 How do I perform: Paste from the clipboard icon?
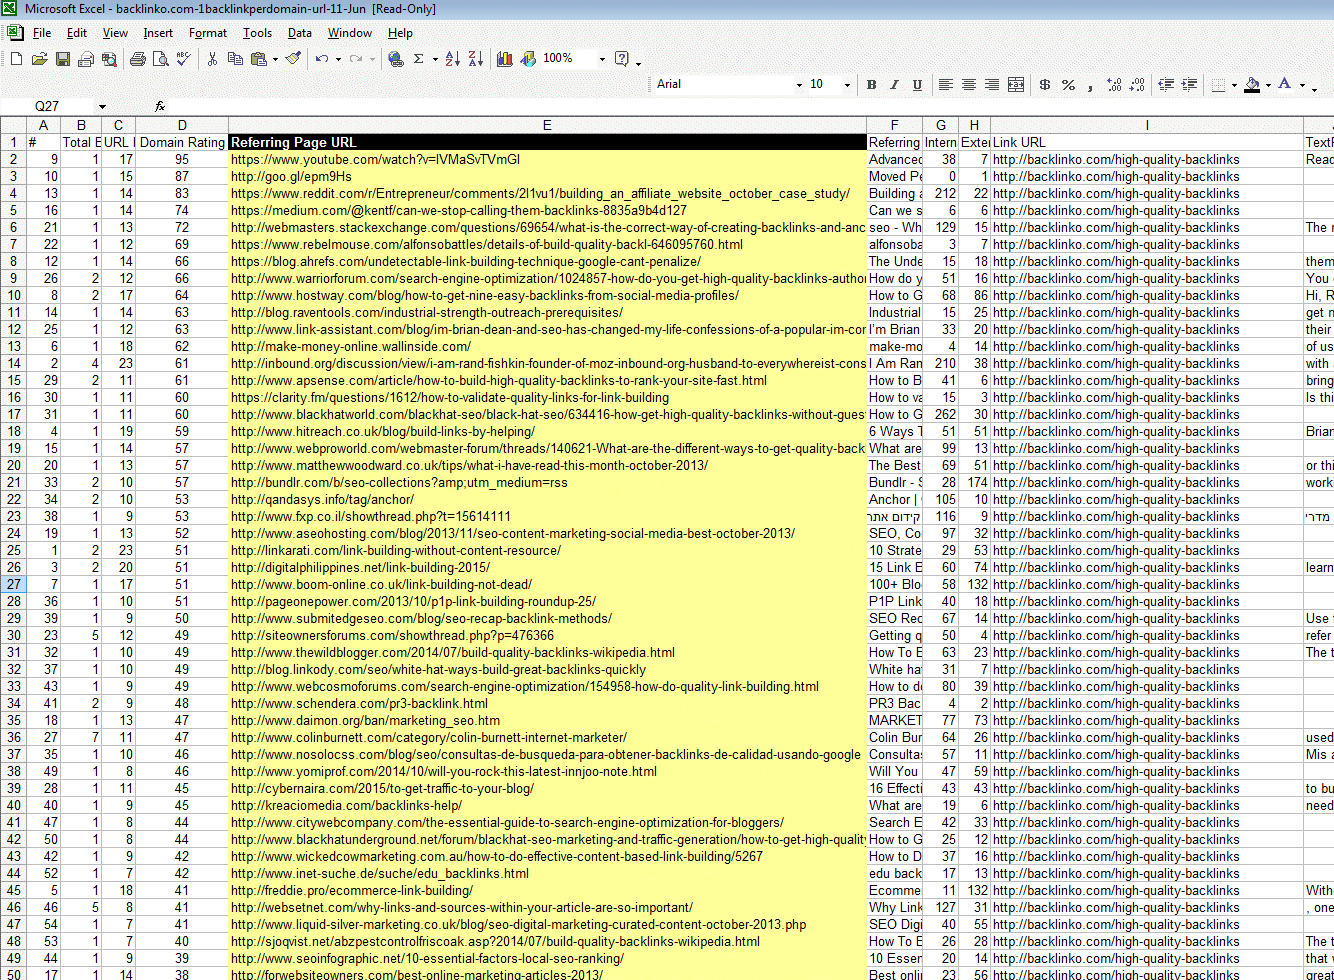click(260, 59)
